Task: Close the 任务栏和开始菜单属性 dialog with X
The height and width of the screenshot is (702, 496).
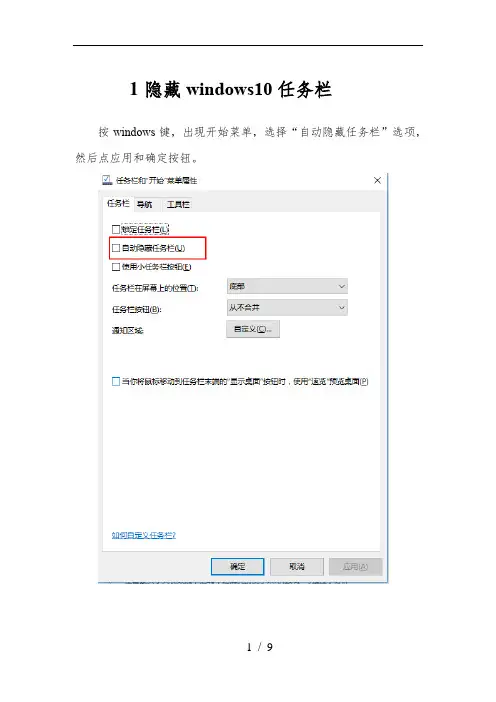Action: [x=377, y=180]
